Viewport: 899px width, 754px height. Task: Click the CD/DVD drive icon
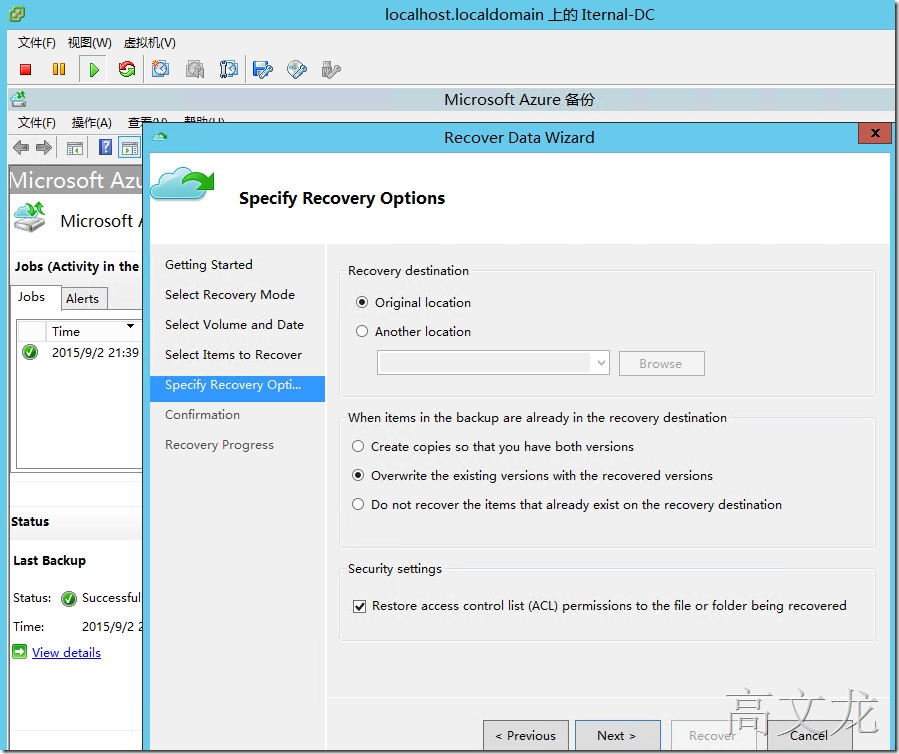tap(297, 70)
